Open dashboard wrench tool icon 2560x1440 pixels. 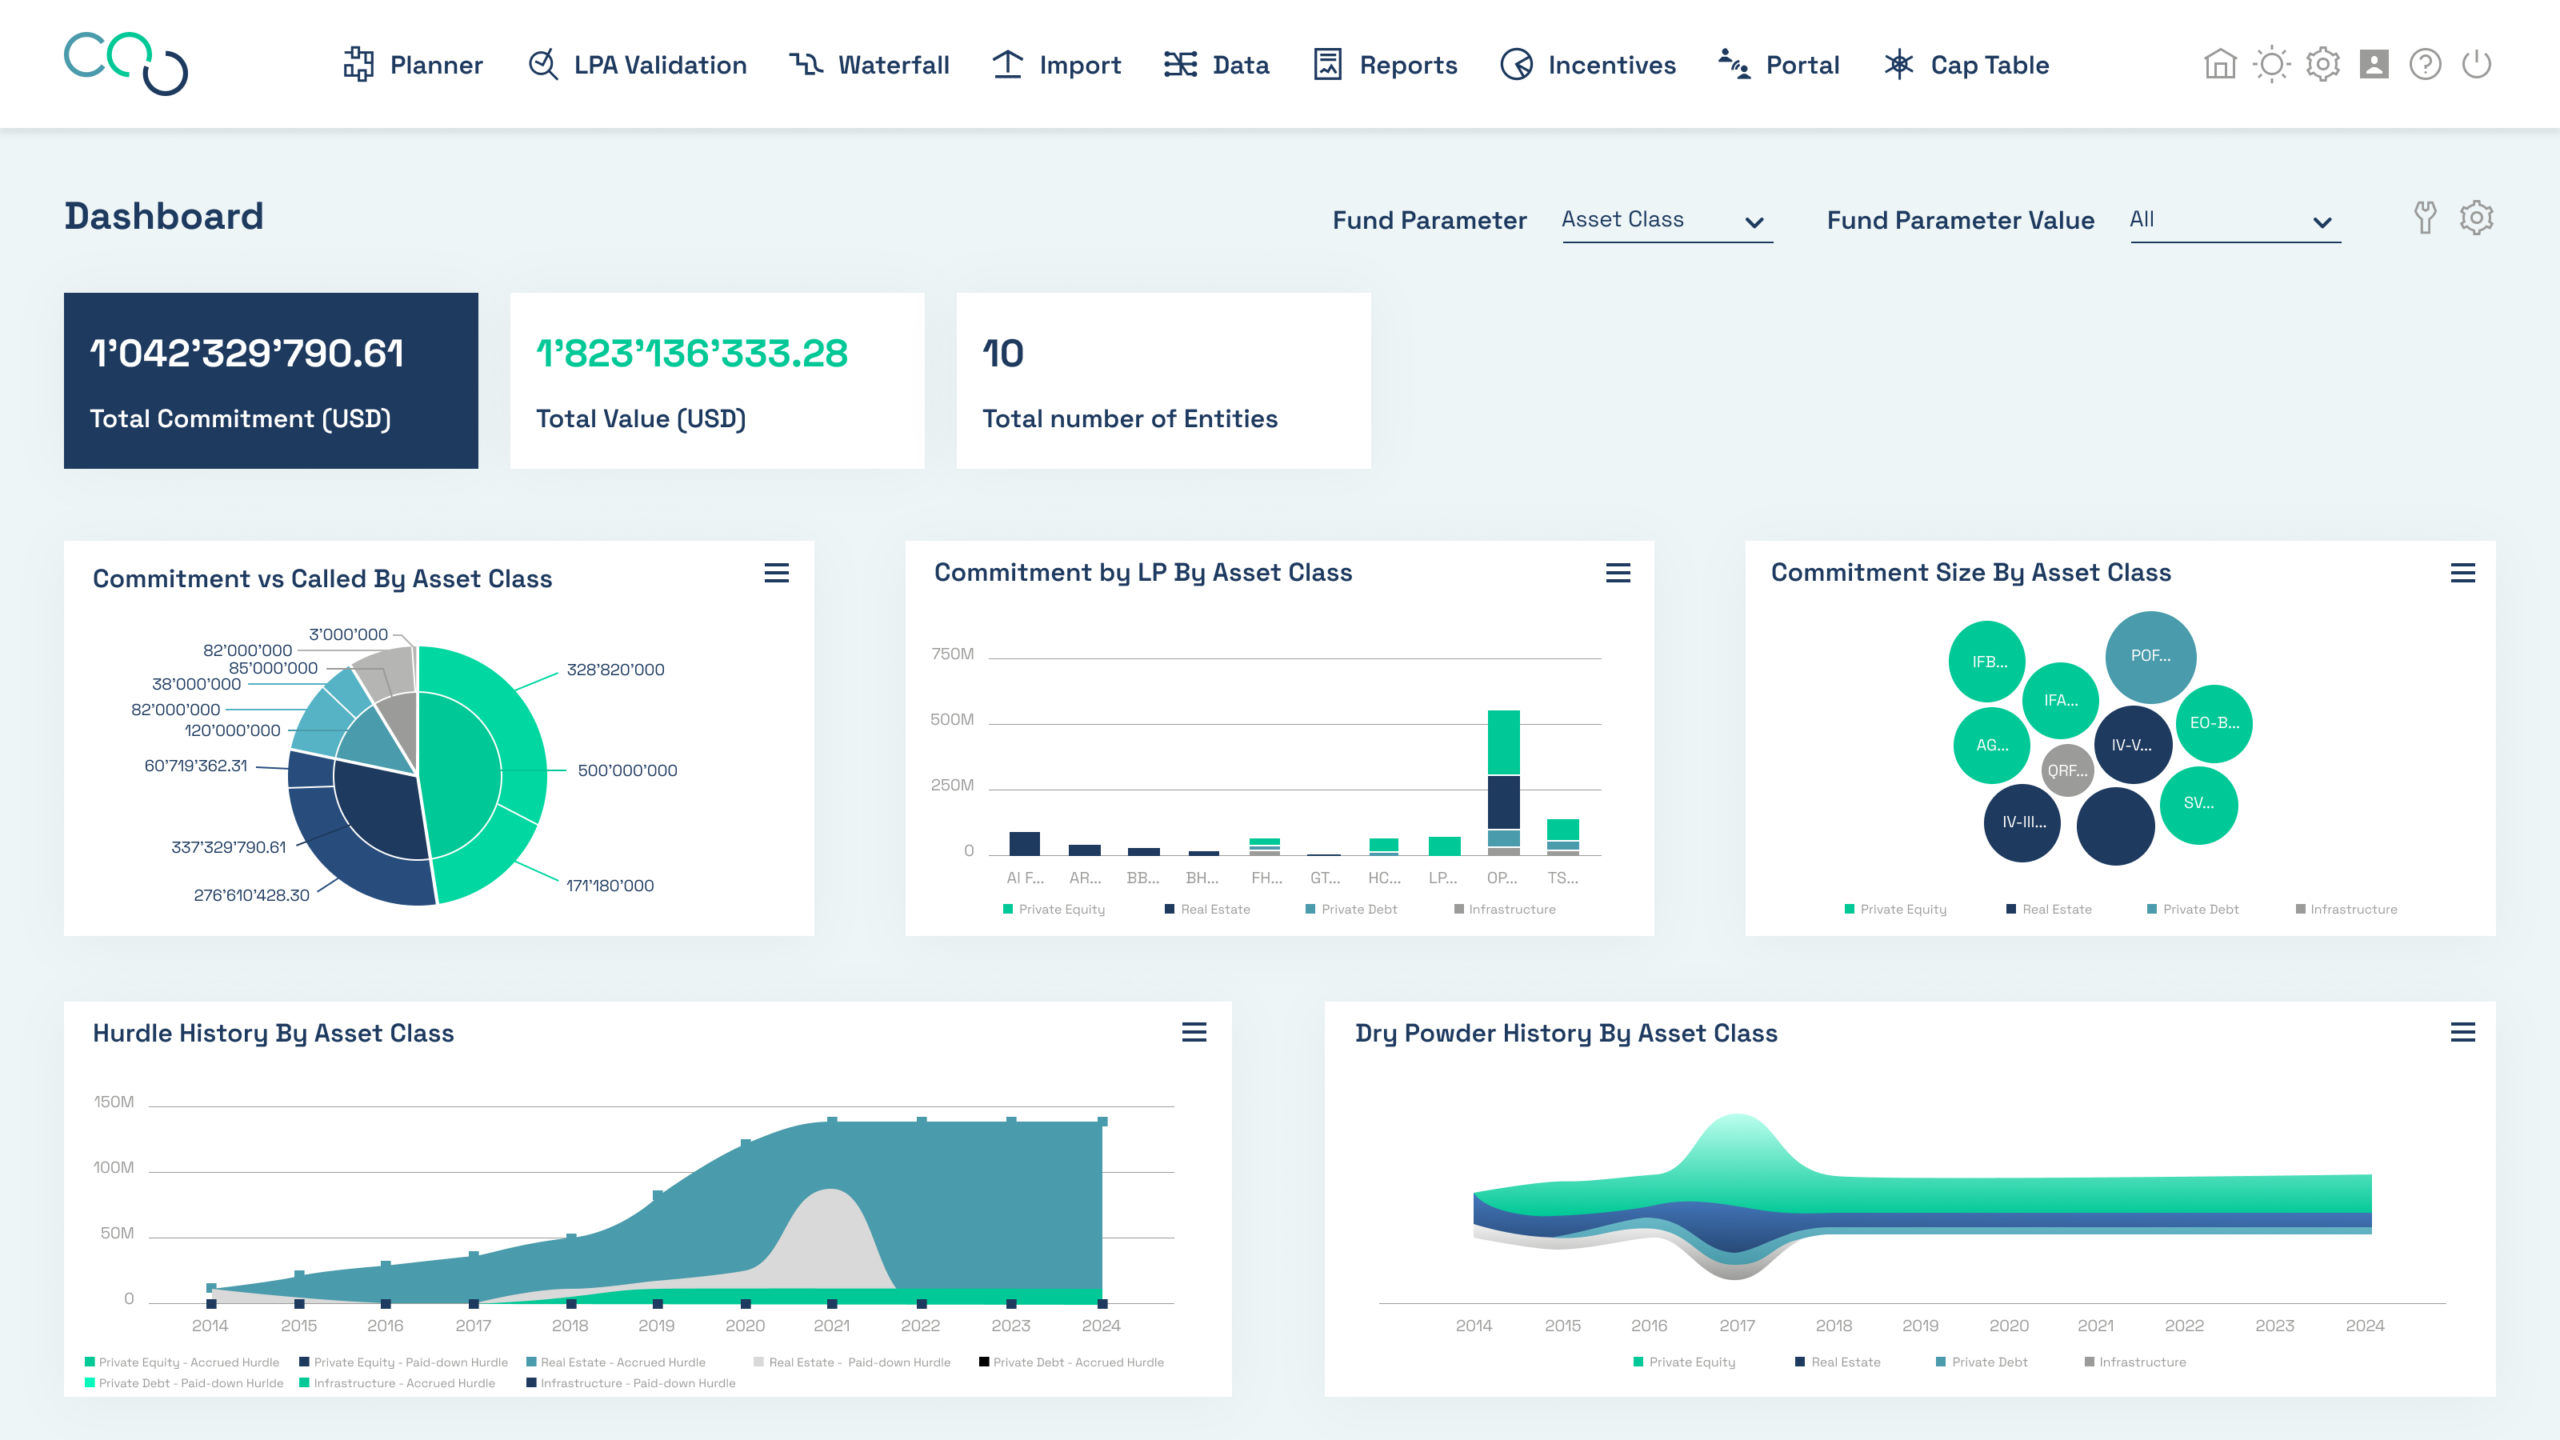[x=2425, y=217]
